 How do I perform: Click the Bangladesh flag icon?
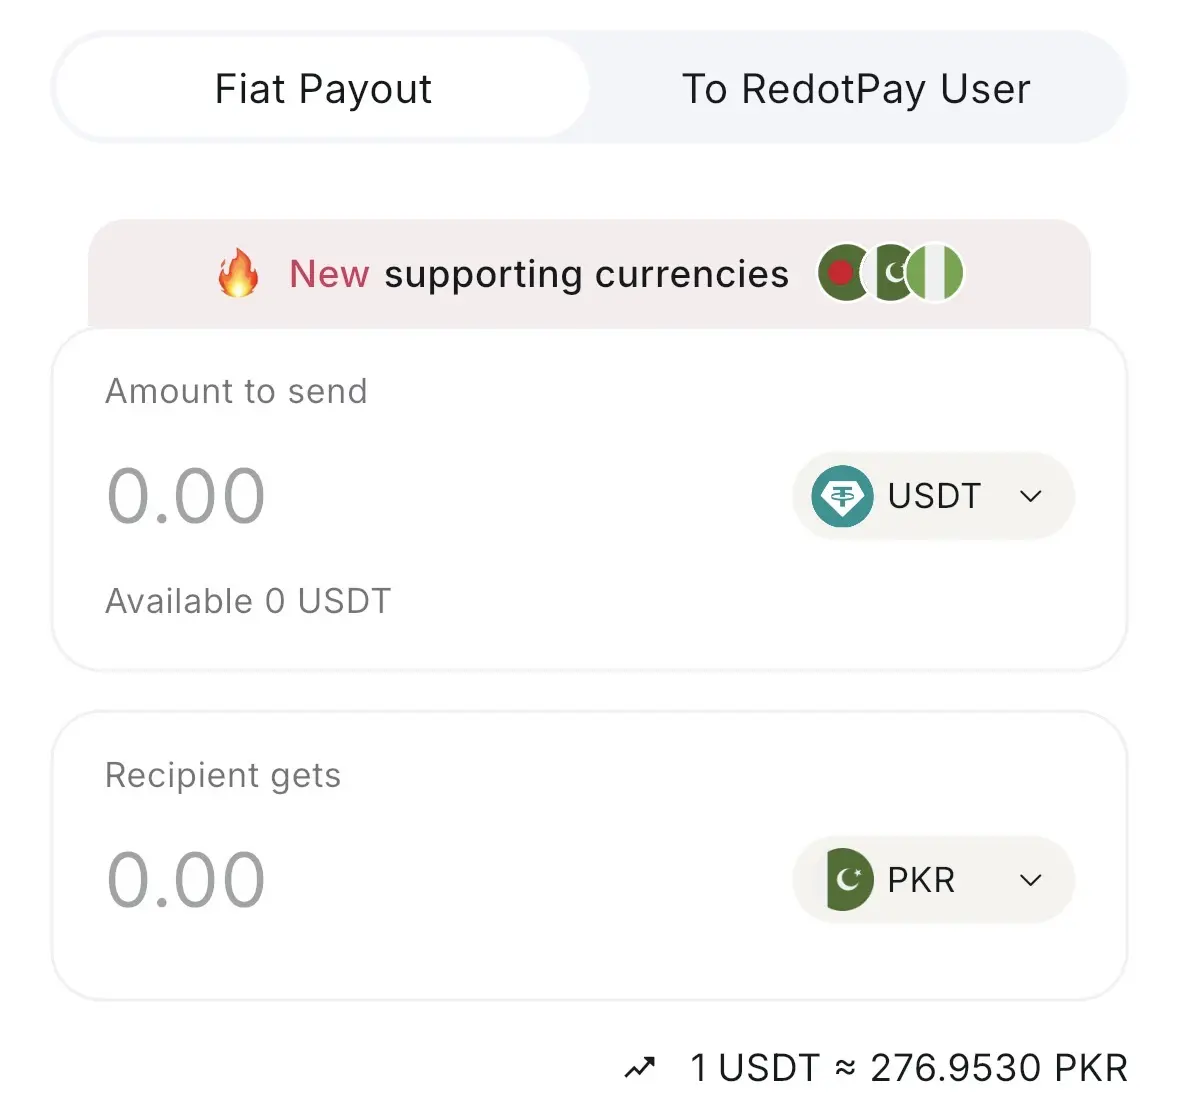coord(841,273)
